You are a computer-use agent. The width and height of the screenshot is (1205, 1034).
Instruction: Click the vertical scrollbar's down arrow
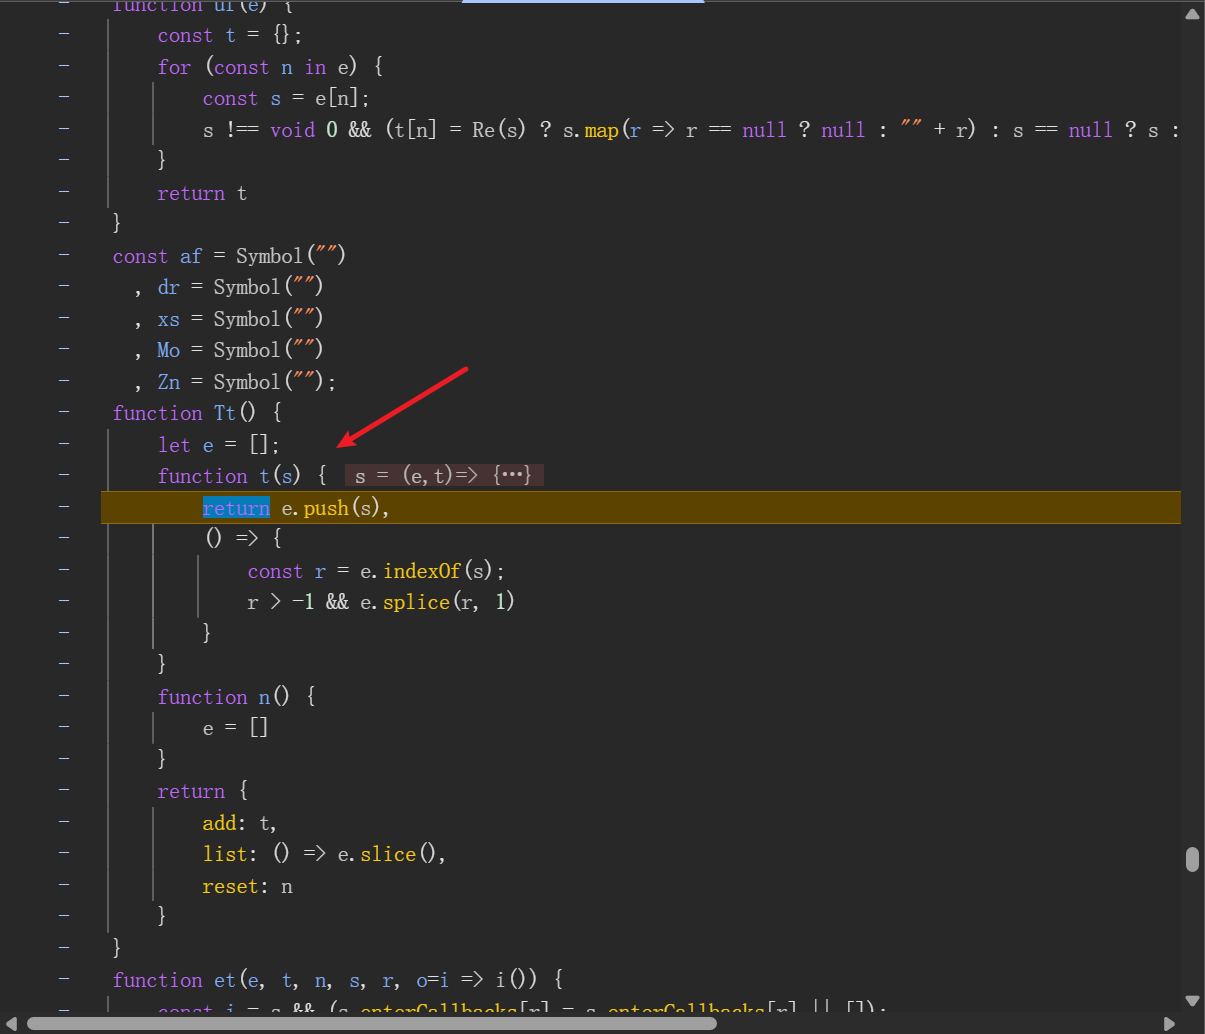[x=1192, y=1000]
